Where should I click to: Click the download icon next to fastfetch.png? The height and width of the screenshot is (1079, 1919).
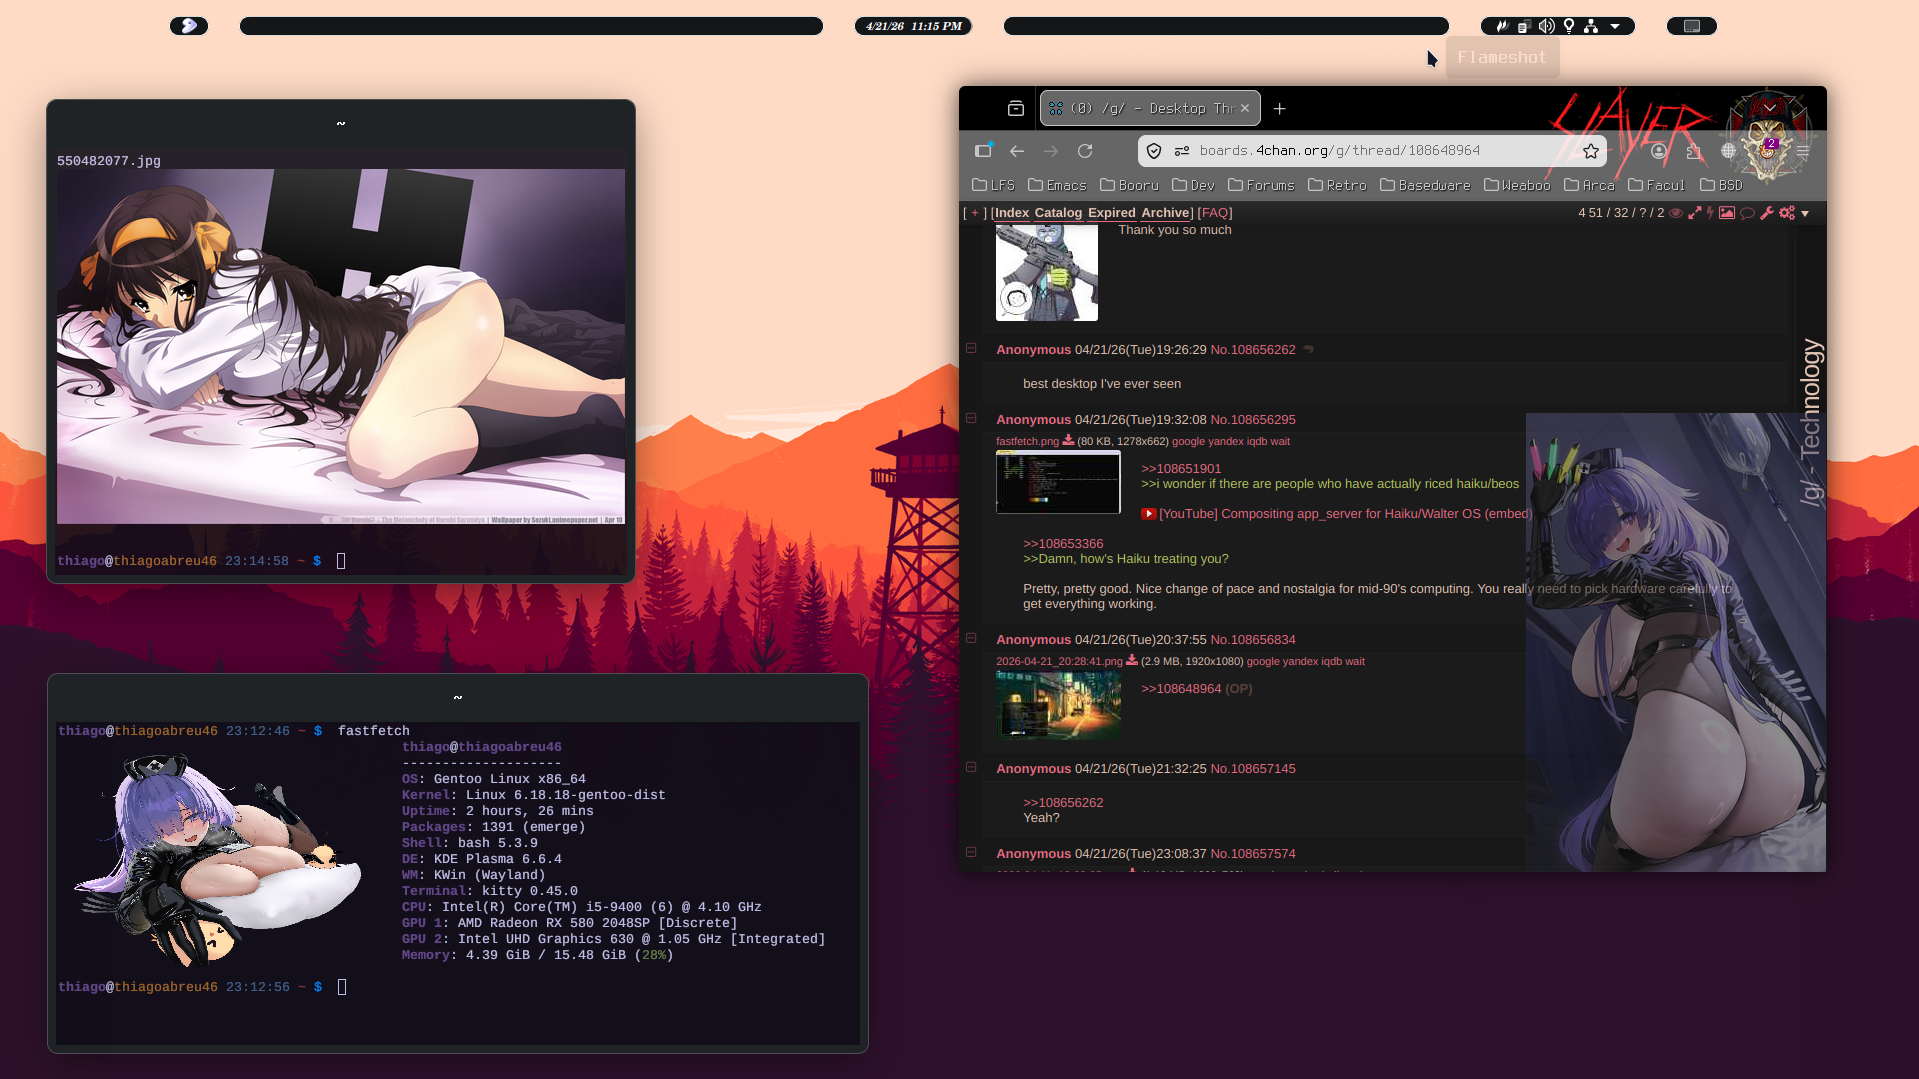[x=1068, y=440]
